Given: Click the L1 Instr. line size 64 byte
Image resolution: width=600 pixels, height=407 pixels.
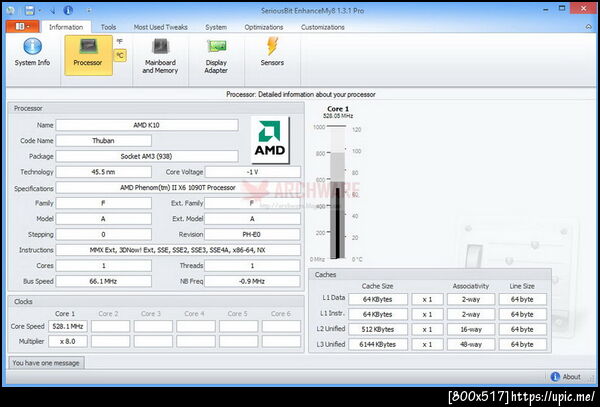Looking at the screenshot, I should pos(522,314).
